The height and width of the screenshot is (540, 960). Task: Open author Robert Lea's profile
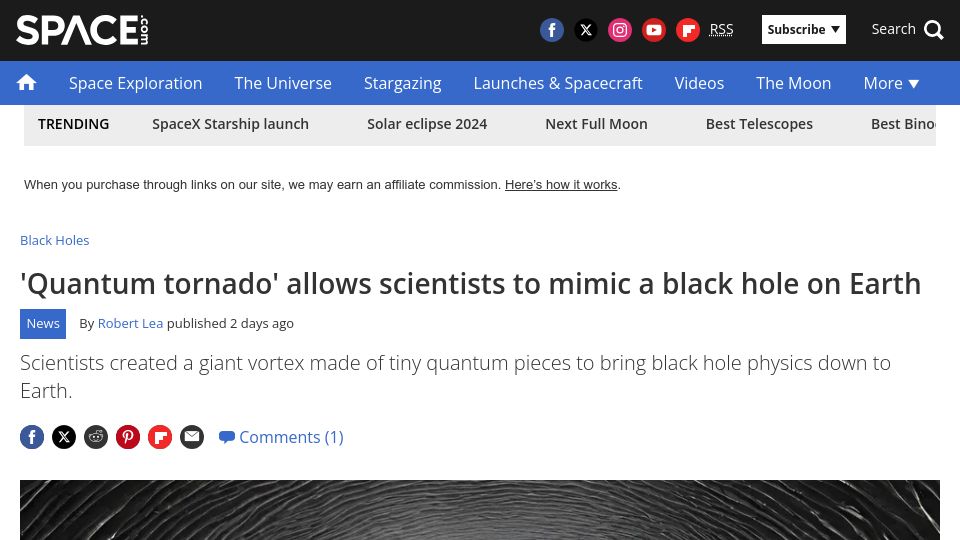(130, 323)
